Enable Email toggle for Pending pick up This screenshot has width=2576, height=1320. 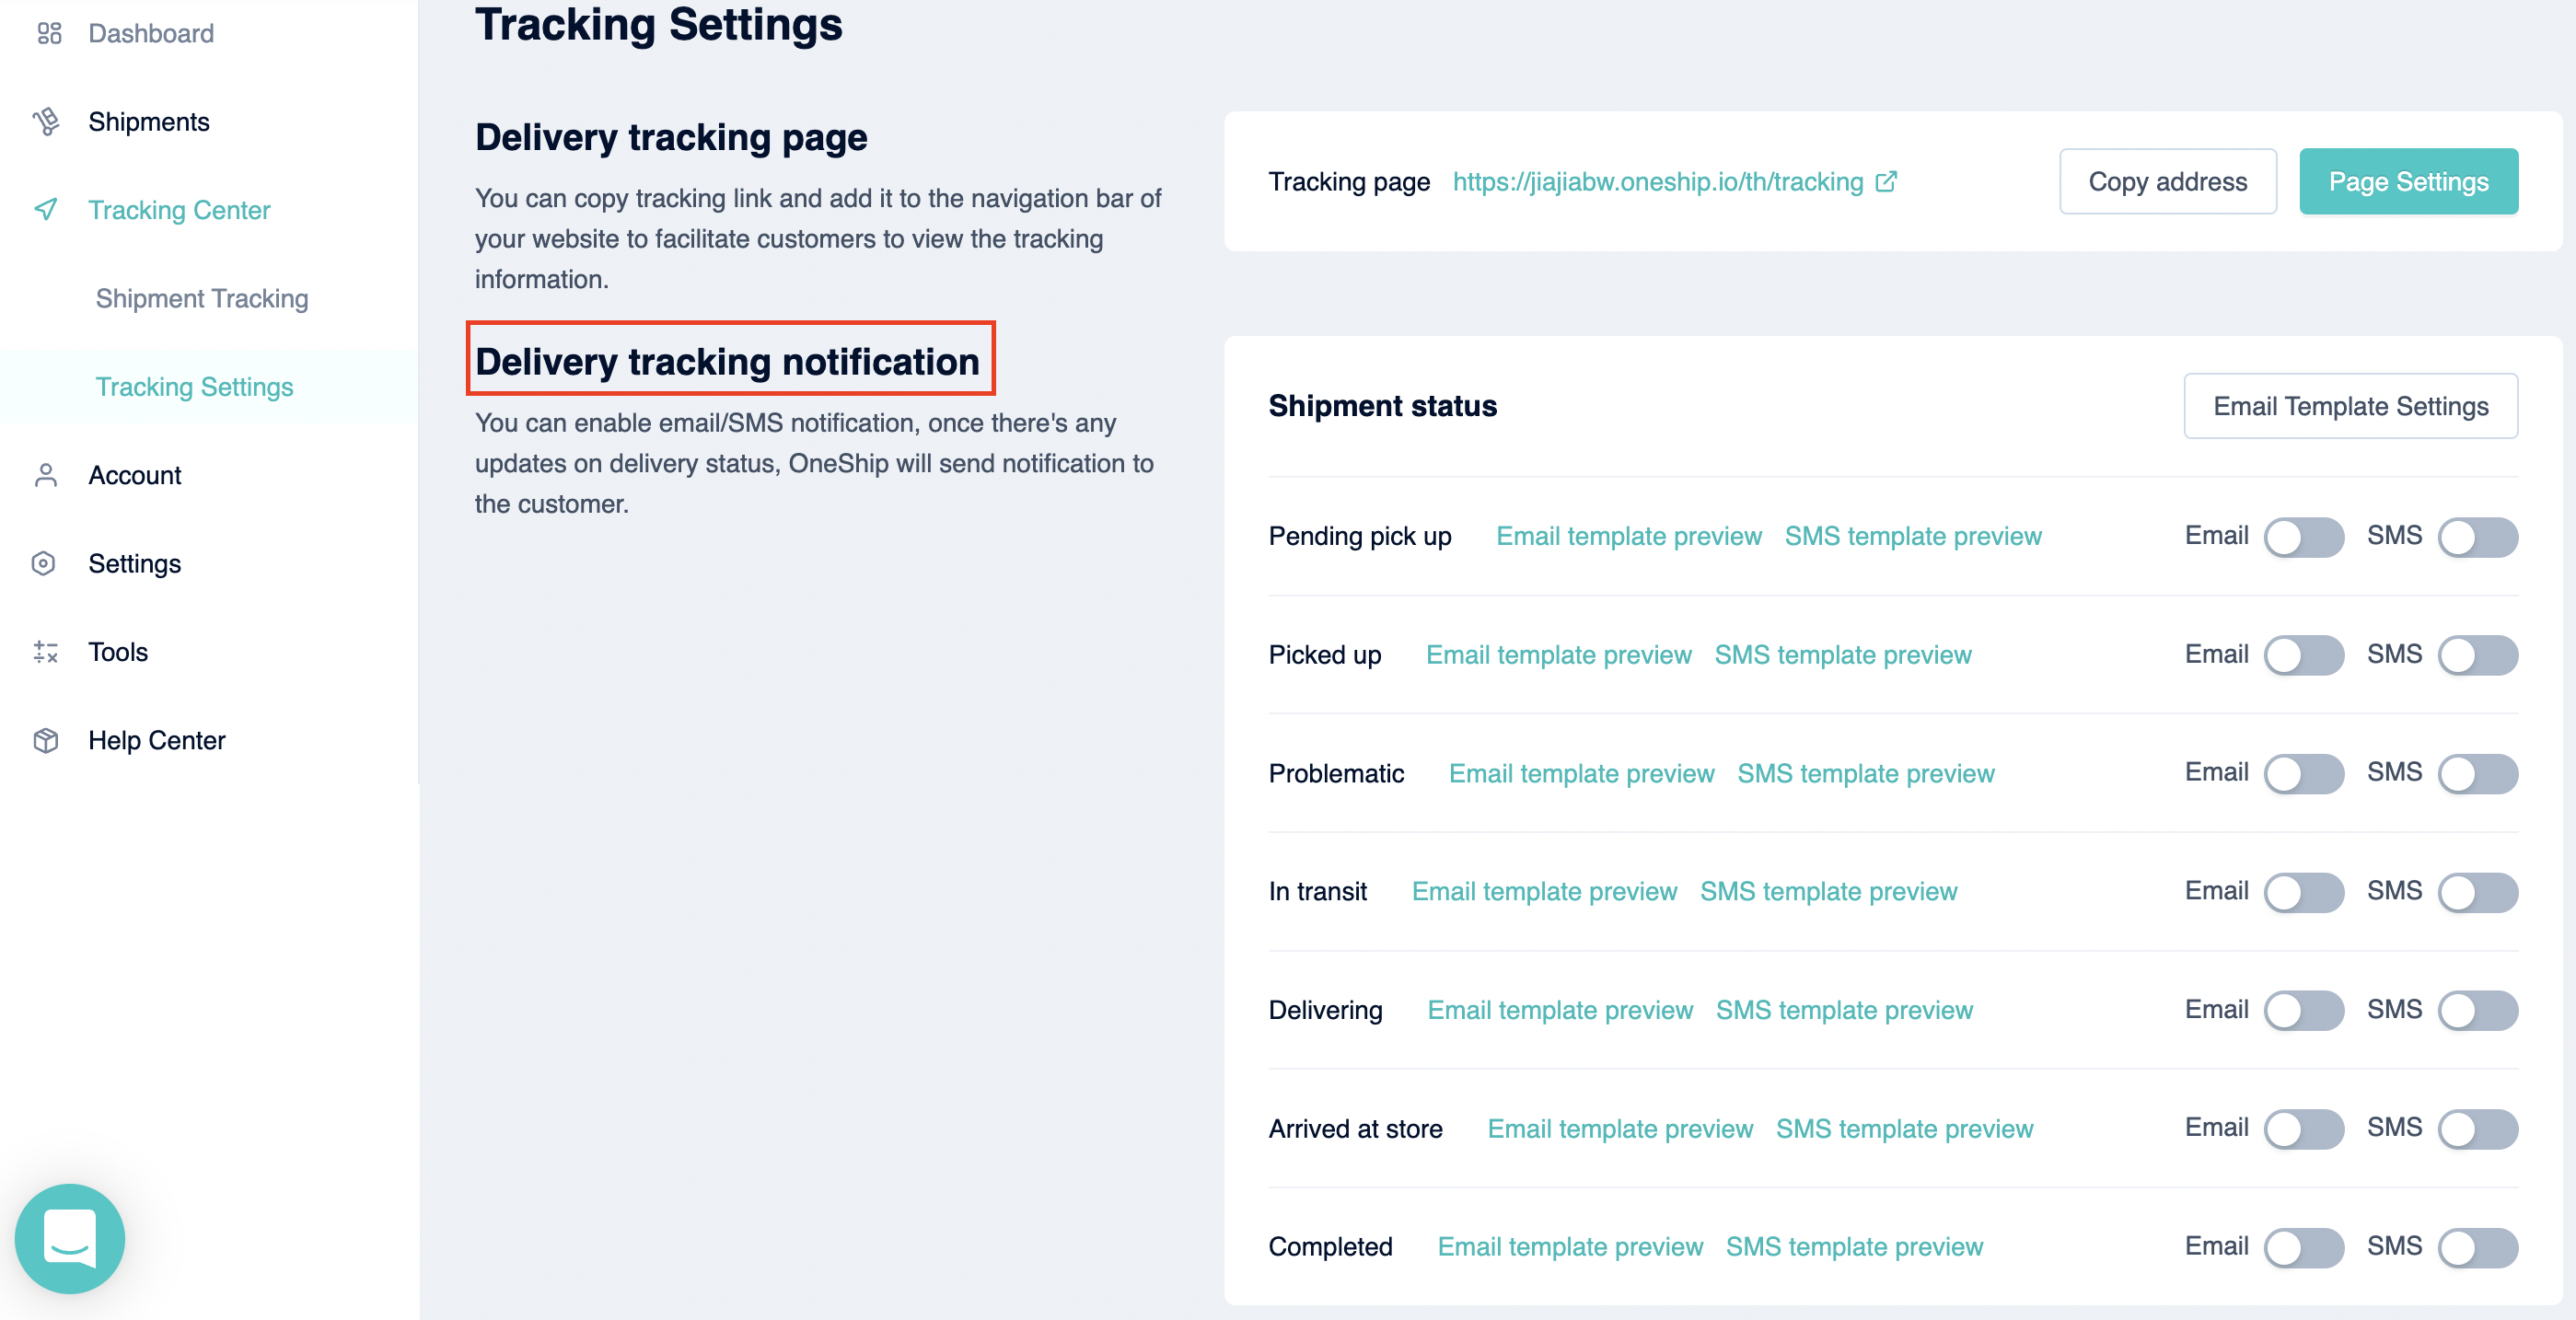point(2303,537)
